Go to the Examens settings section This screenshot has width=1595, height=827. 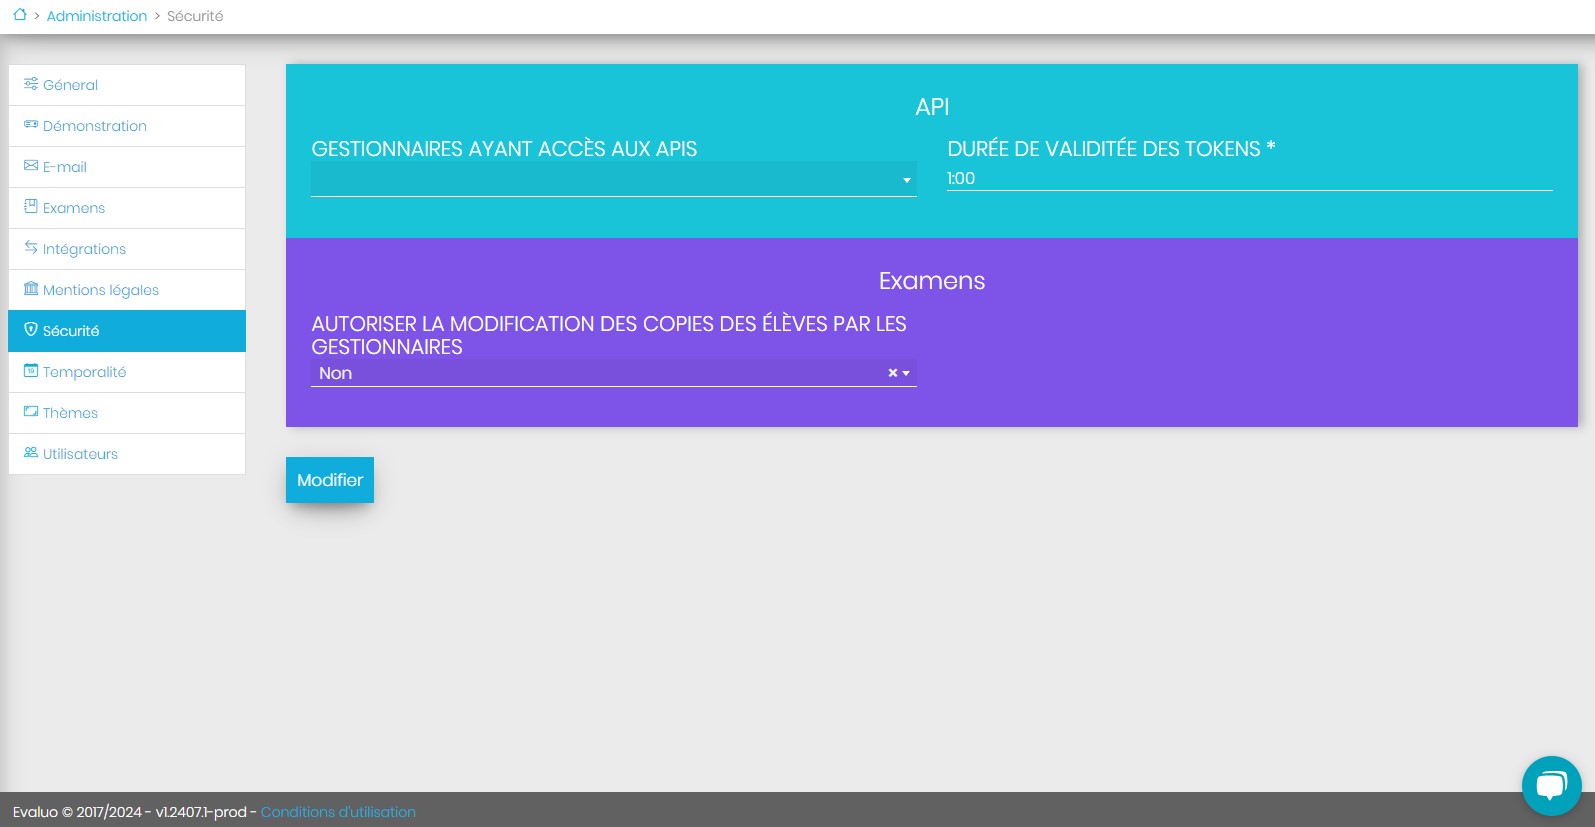[x=74, y=208]
